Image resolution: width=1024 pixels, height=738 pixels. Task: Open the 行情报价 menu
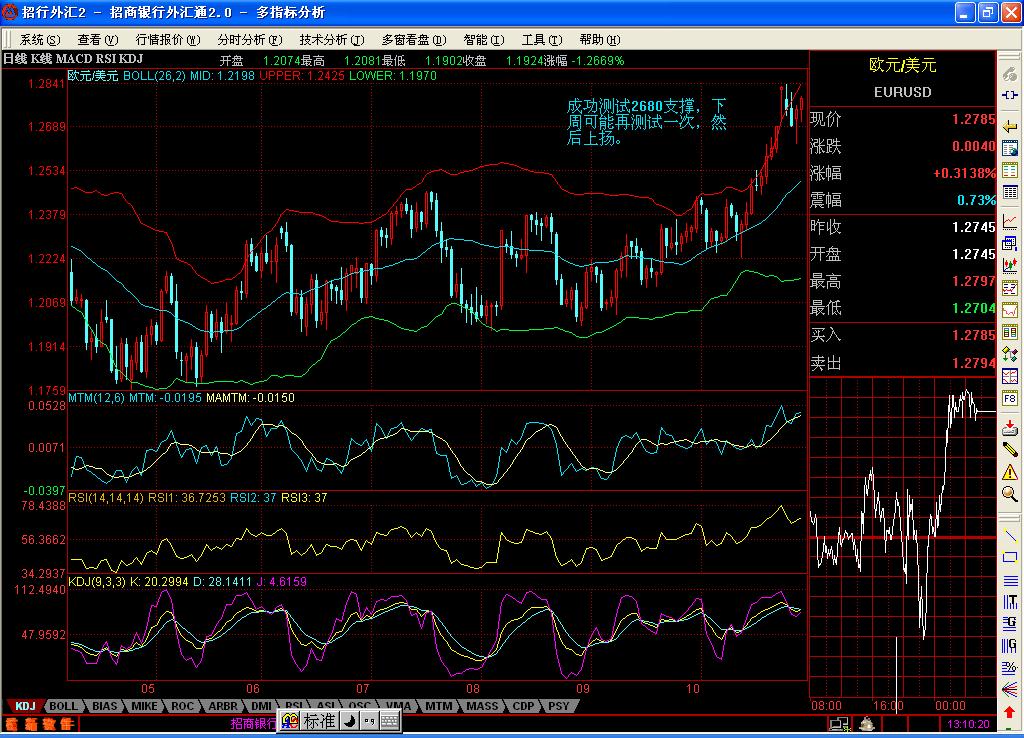168,40
